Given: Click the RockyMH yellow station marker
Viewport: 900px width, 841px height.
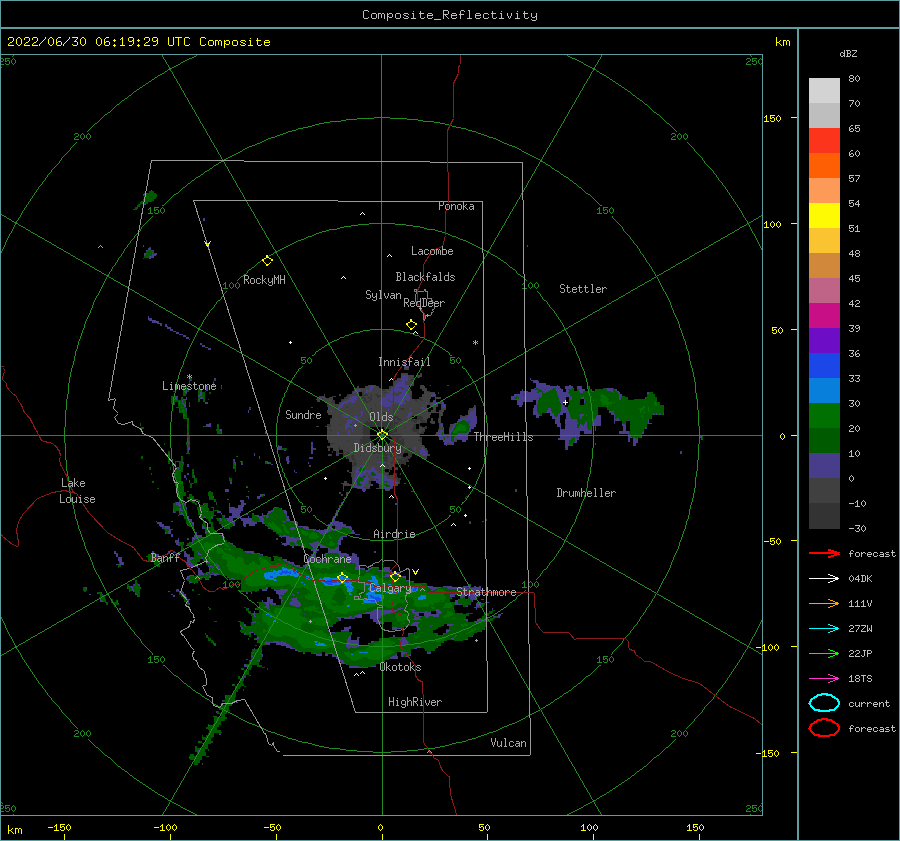Looking at the screenshot, I should [267, 261].
